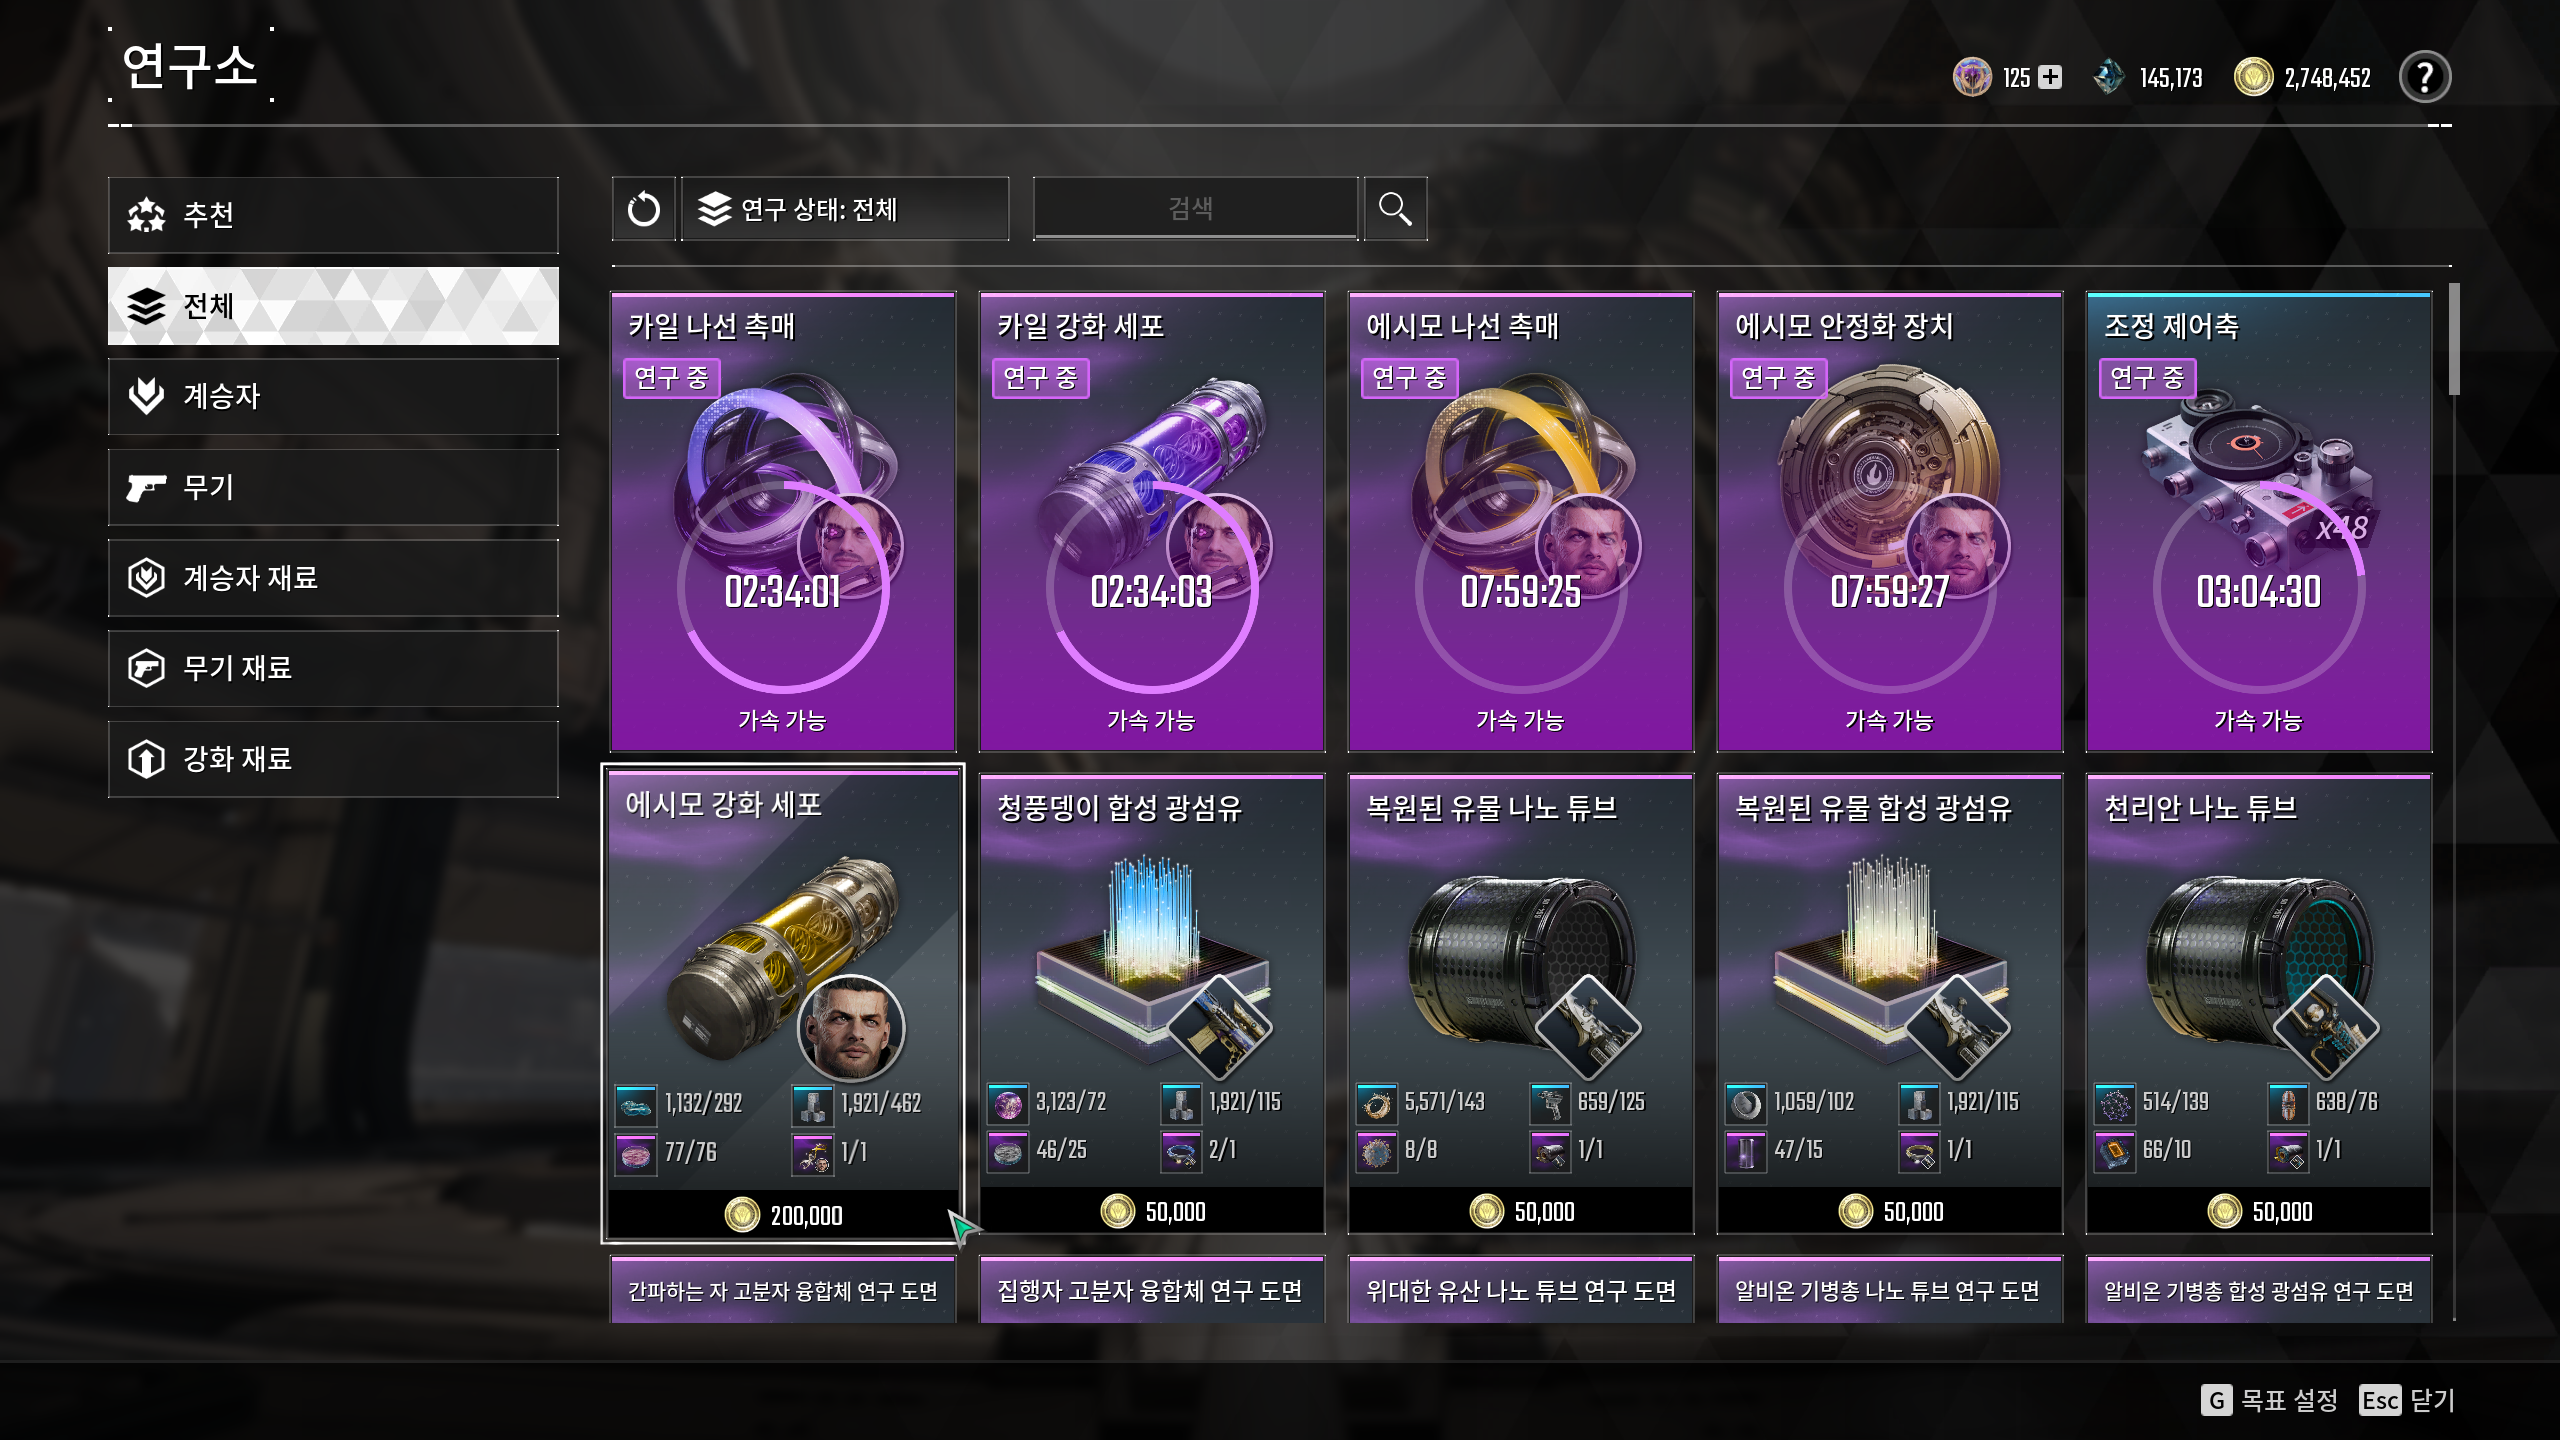The width and height of the screenshot is (2560, 1440).
Task: Click the refresh list icon
Action: pyautogui.click(x=644, y=209)
